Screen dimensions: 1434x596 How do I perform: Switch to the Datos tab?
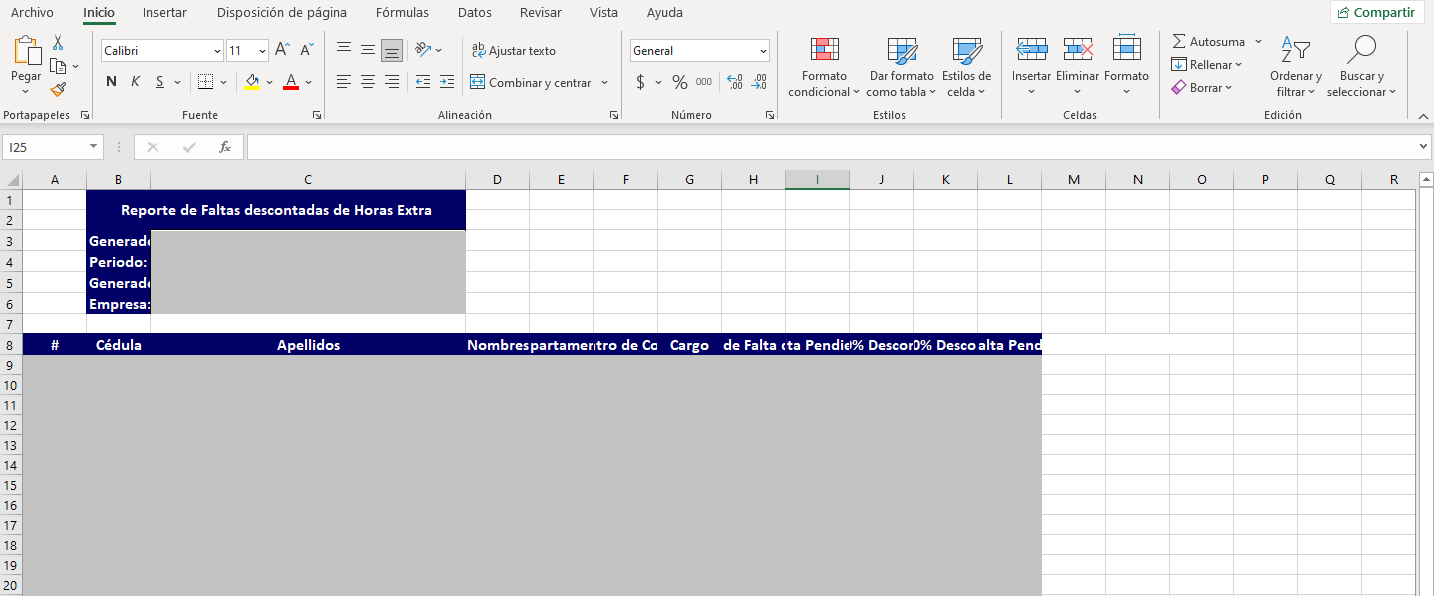[475, 13]
